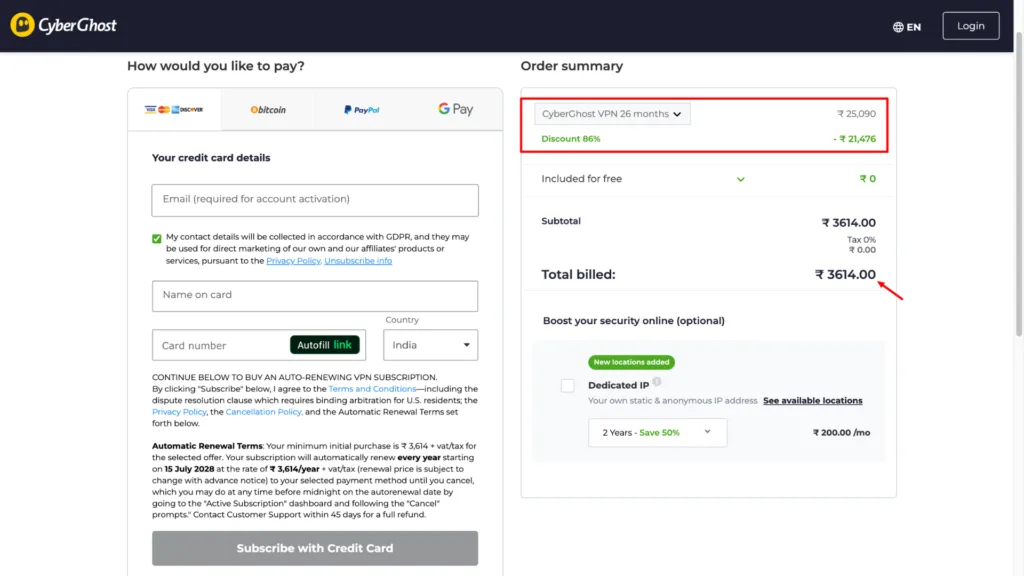Open the EN language selector globe

click(x=906, y=27)
